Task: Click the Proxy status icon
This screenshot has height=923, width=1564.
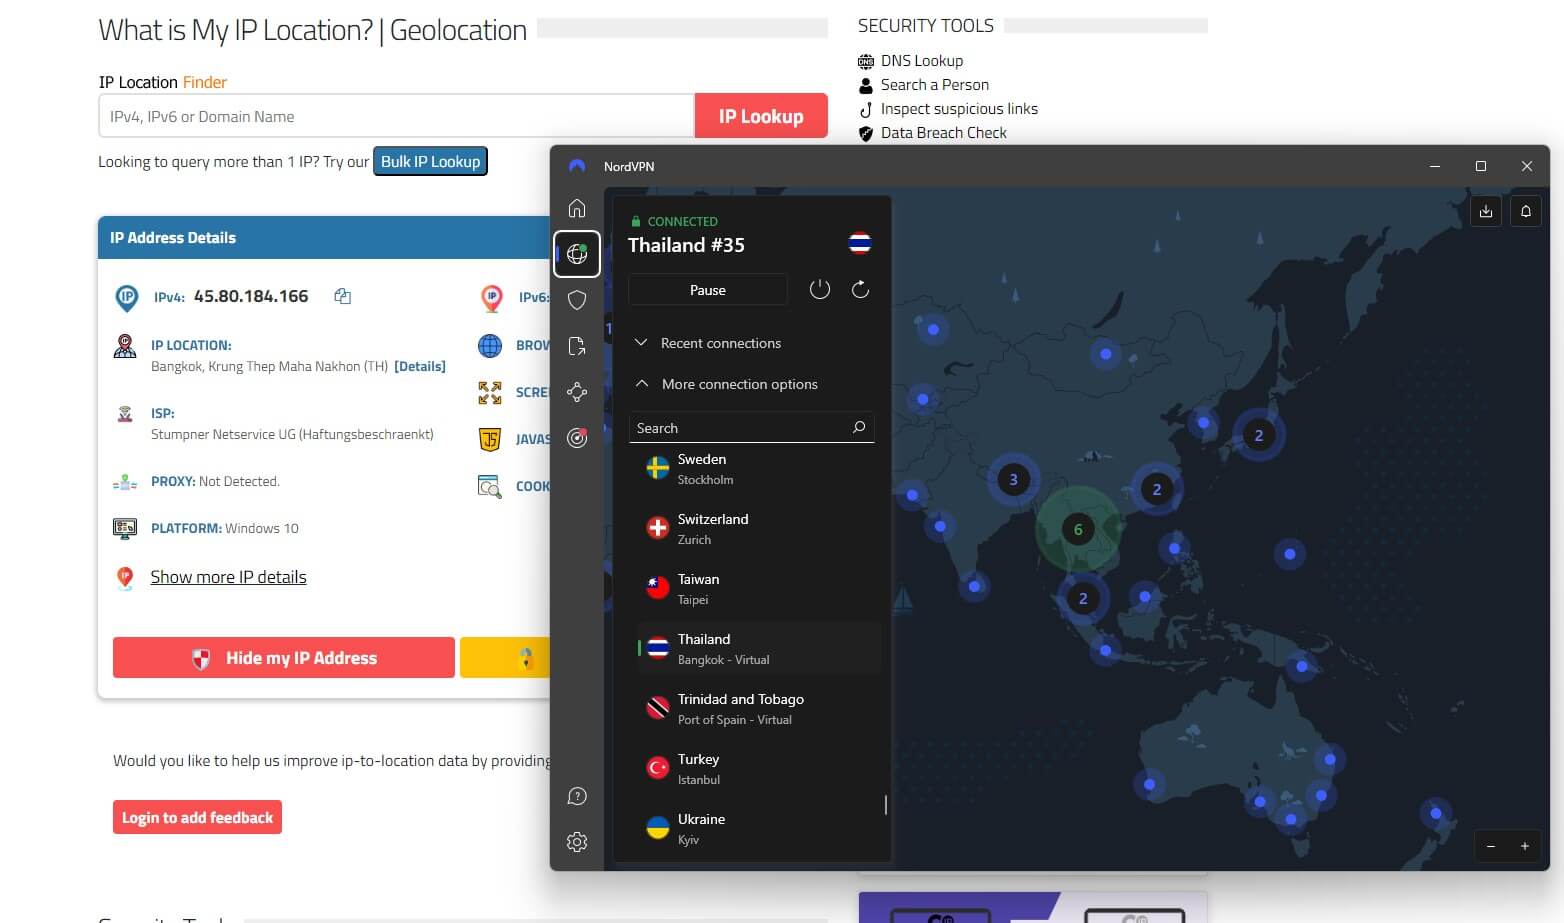Action: click(125, 482)
